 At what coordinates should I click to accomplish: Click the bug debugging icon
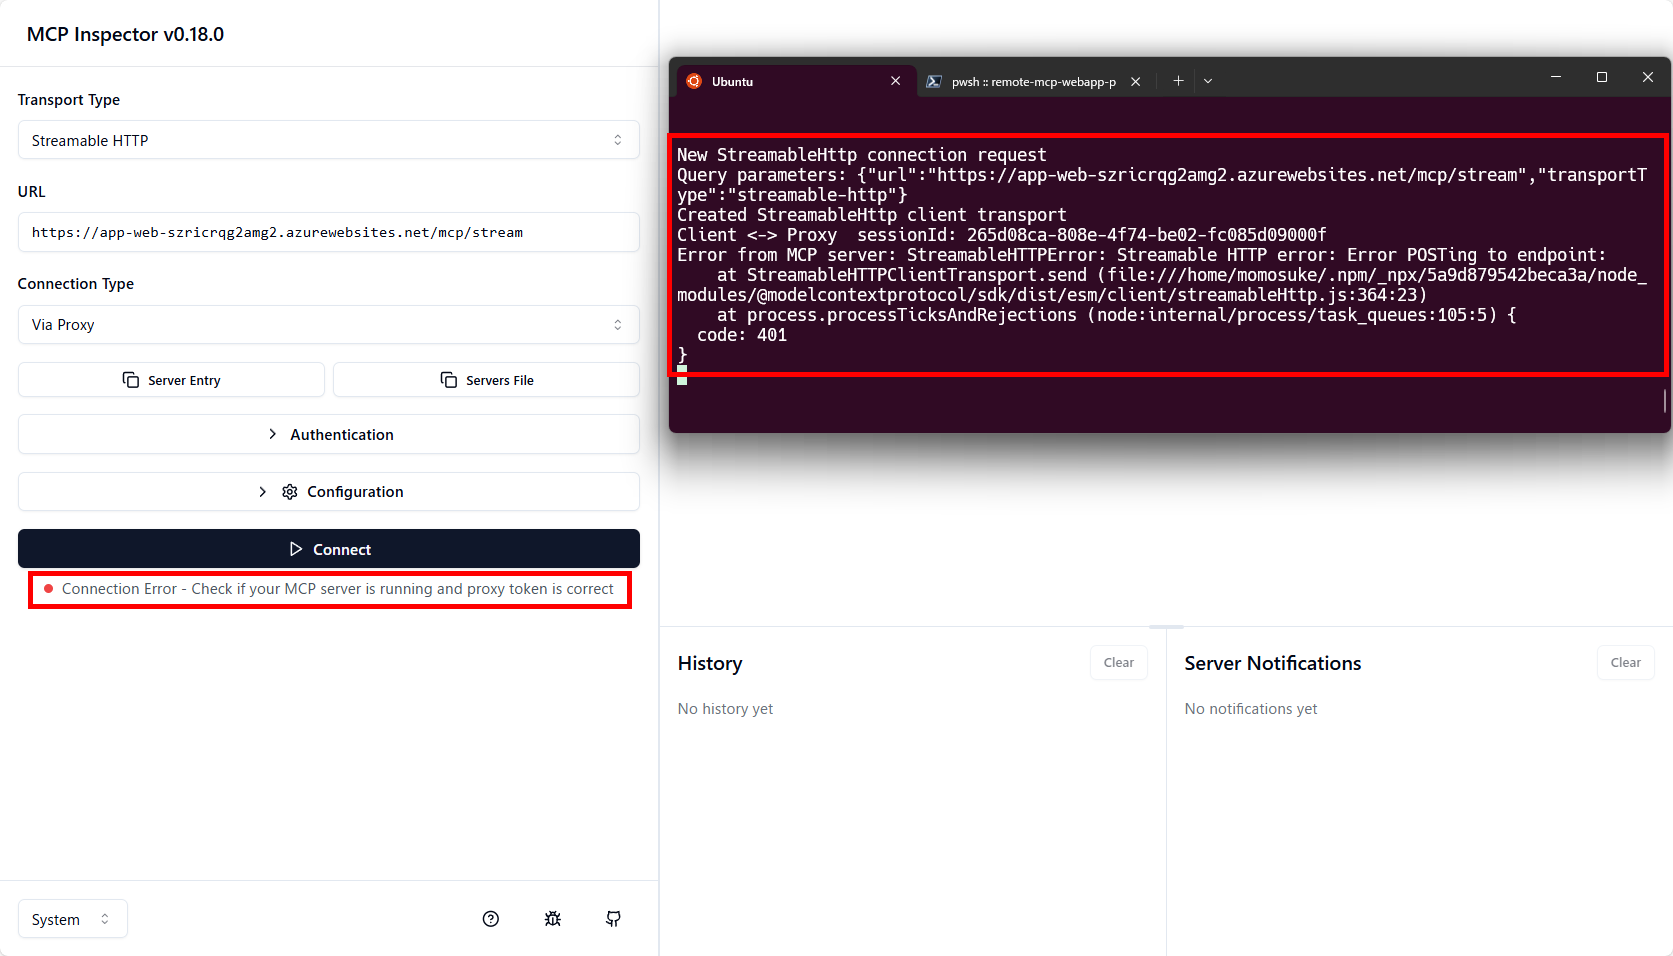click(x=552, y=919)
